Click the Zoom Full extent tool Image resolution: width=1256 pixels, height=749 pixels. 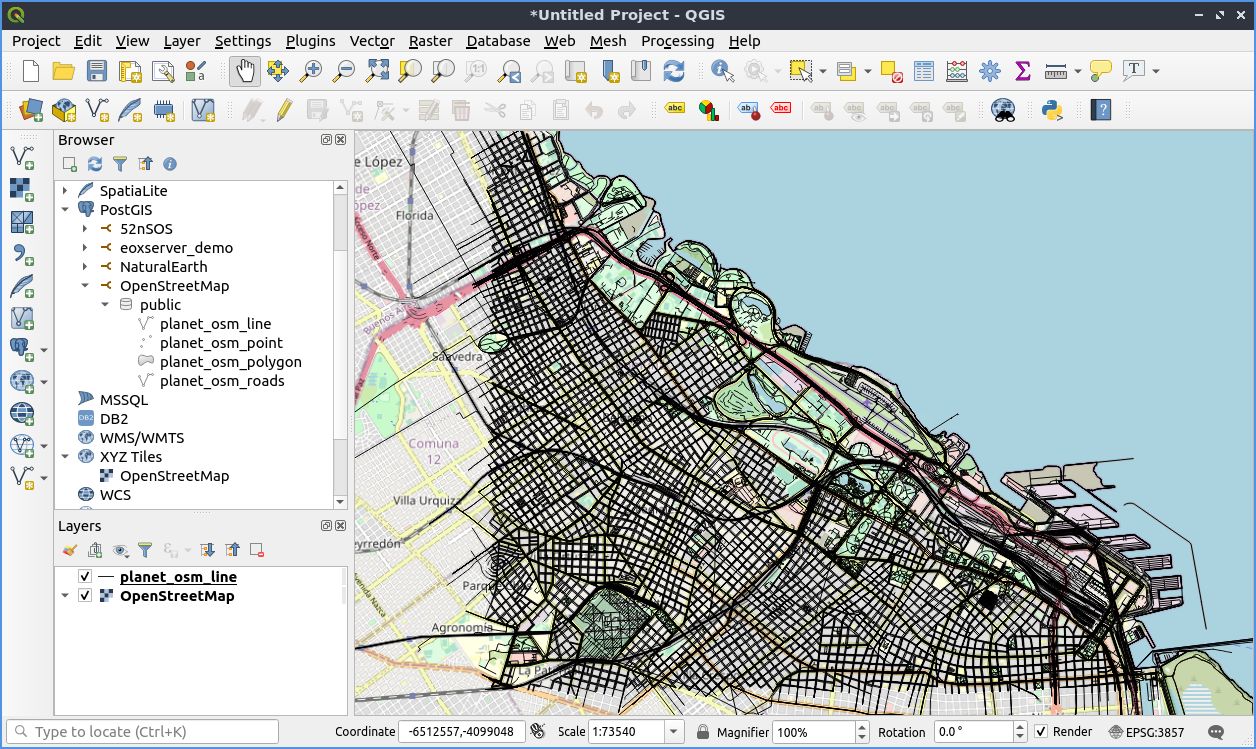(x=377, y=71)
